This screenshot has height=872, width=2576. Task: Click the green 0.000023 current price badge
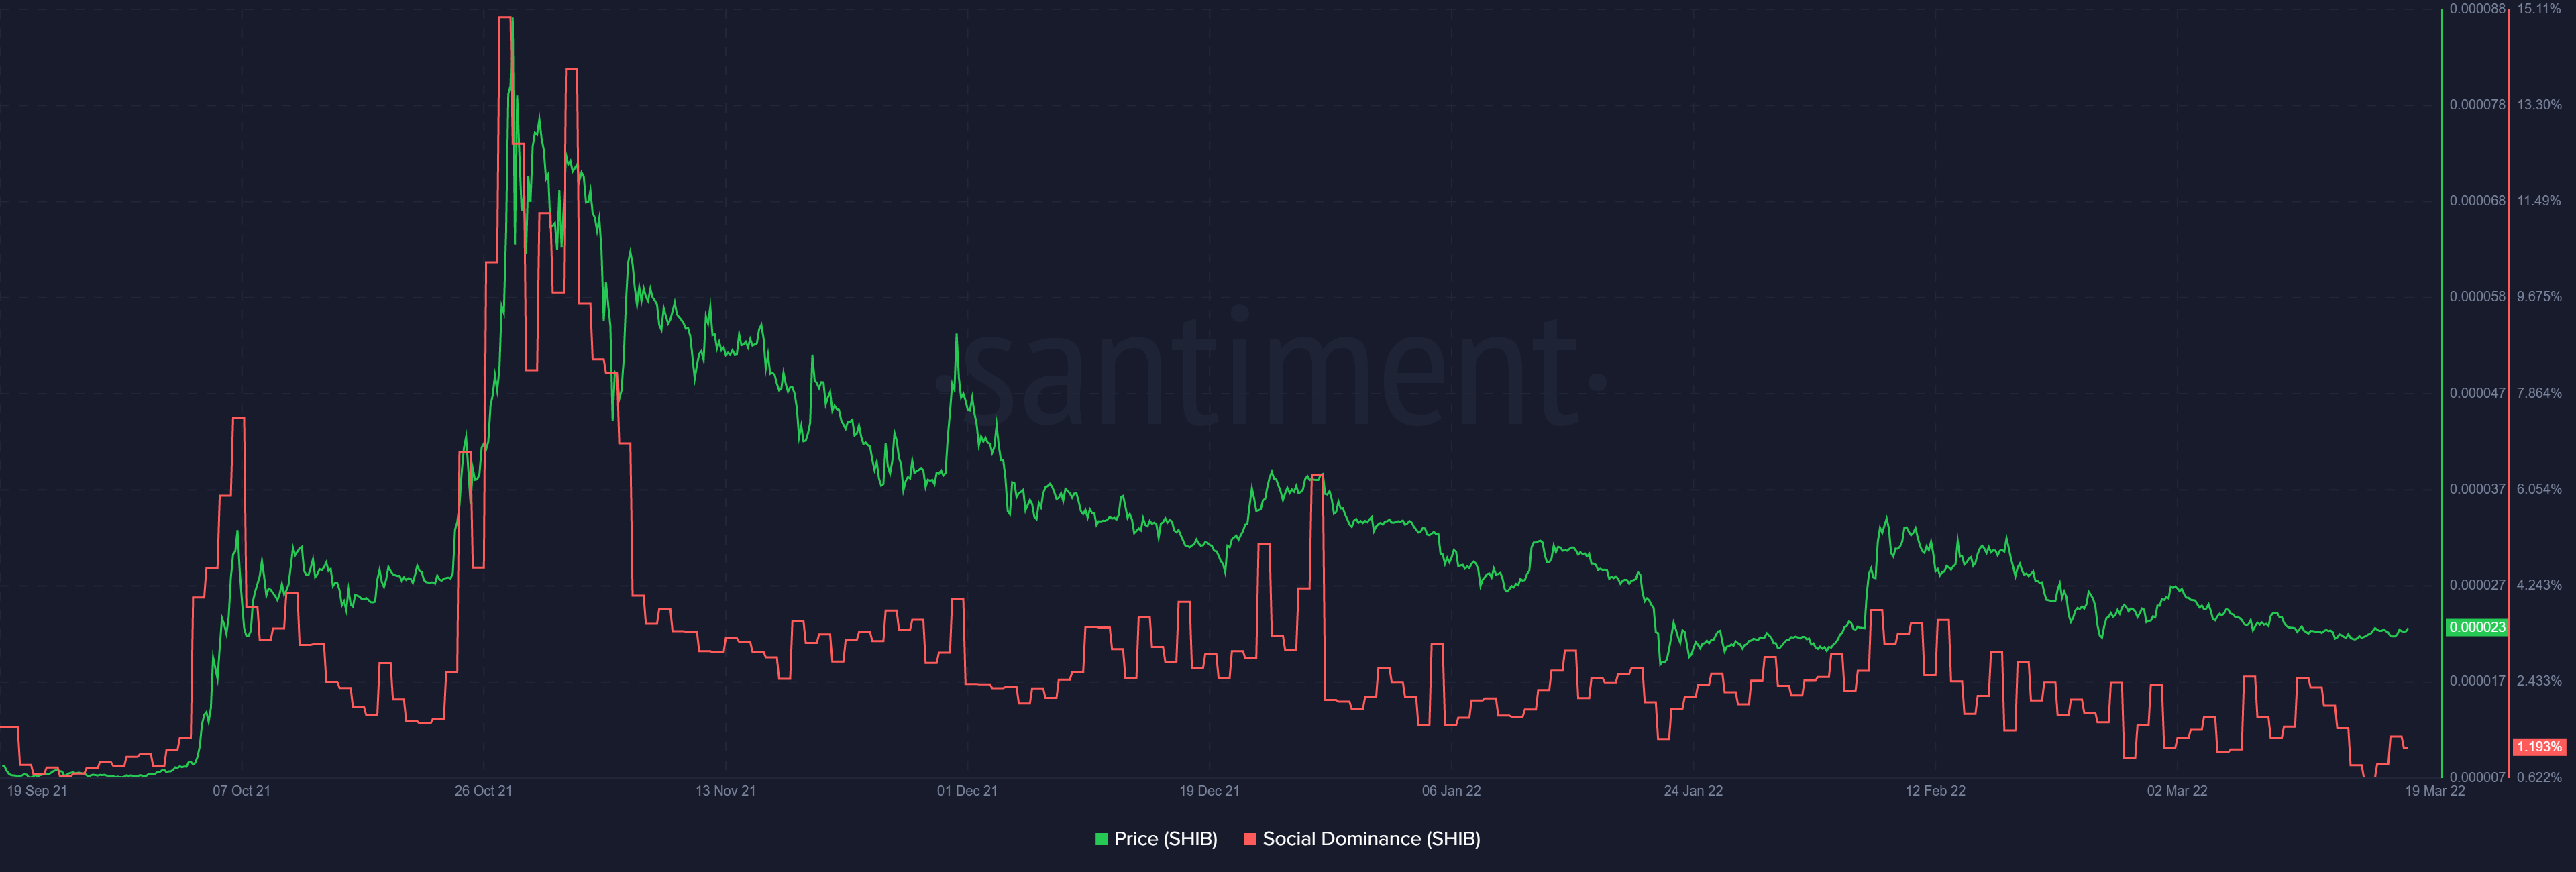[2476, 627]
